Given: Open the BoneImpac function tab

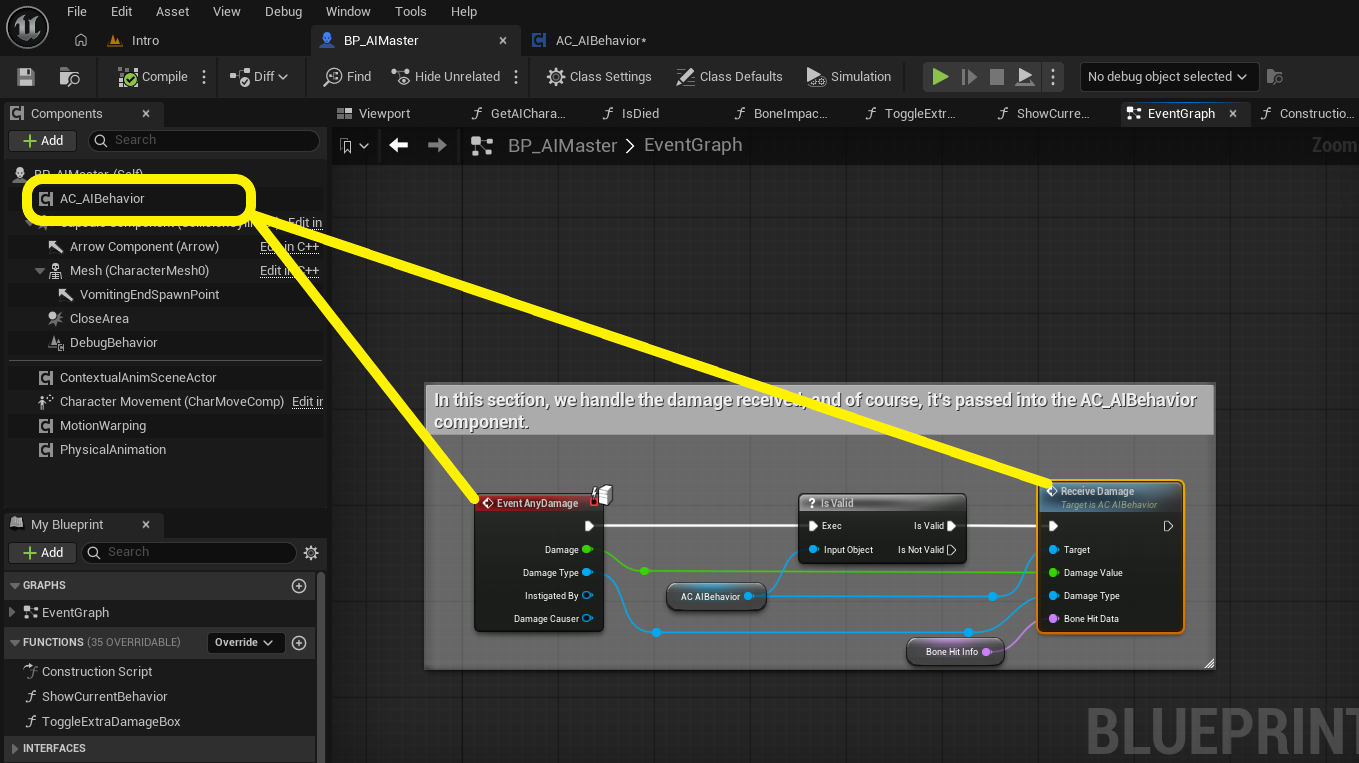Looking at the screenshot, I should point(780,114).
